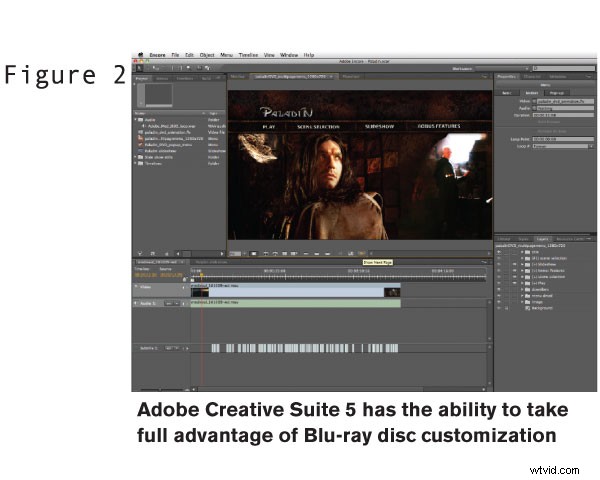Select the video clip thumbnail in timeline
The image size is (600, 480).
tap(200, 293)
